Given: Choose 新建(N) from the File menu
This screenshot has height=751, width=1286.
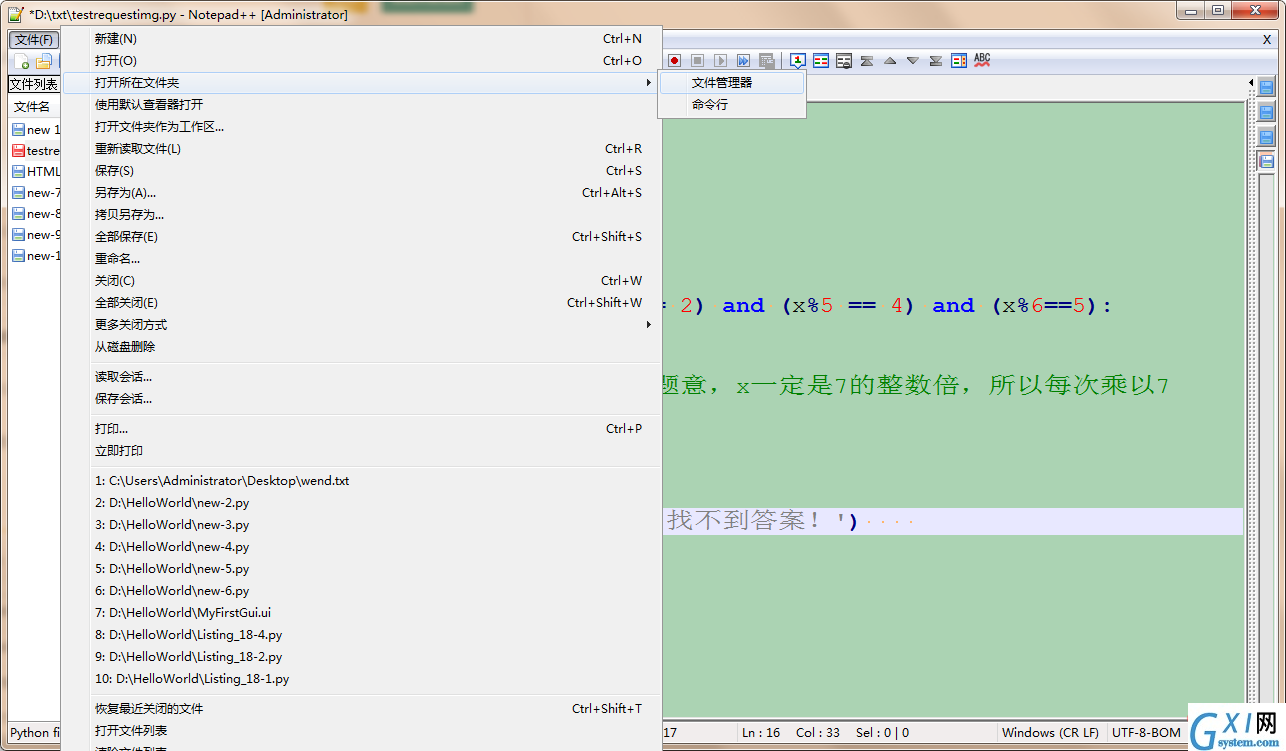Looking at the screenshot, I should coord(362,39).
